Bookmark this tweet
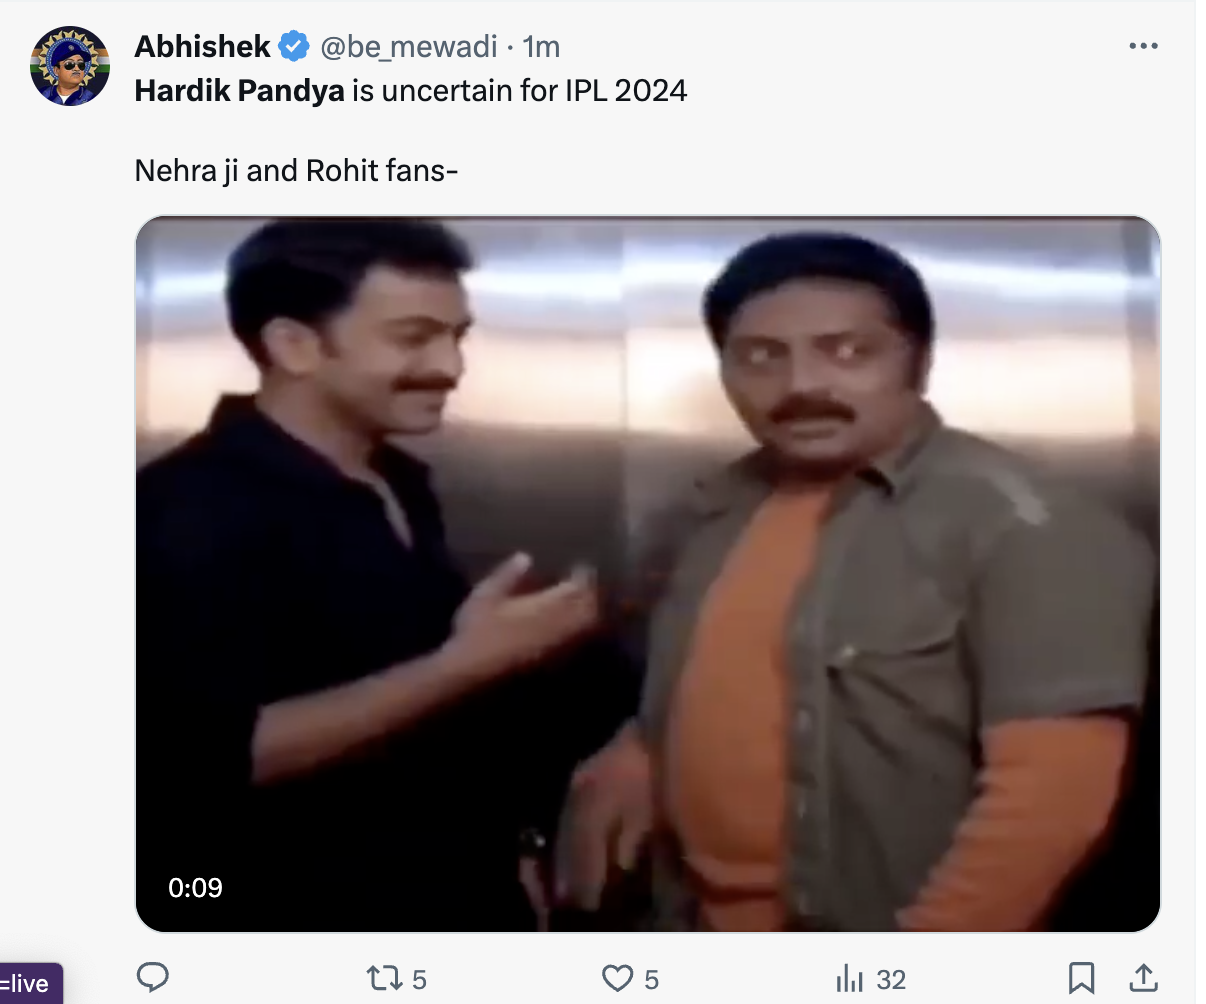The height and width of the screenshot is (1004, 1206). 1081,978
